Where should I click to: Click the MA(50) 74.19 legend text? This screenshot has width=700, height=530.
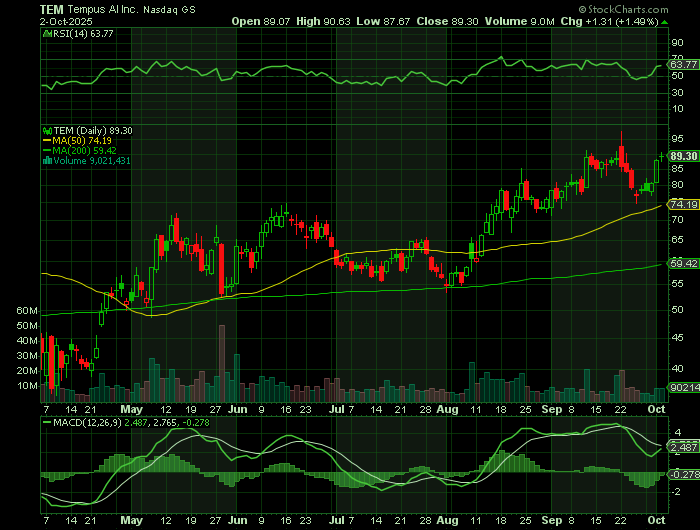click(x=82, y=141)
